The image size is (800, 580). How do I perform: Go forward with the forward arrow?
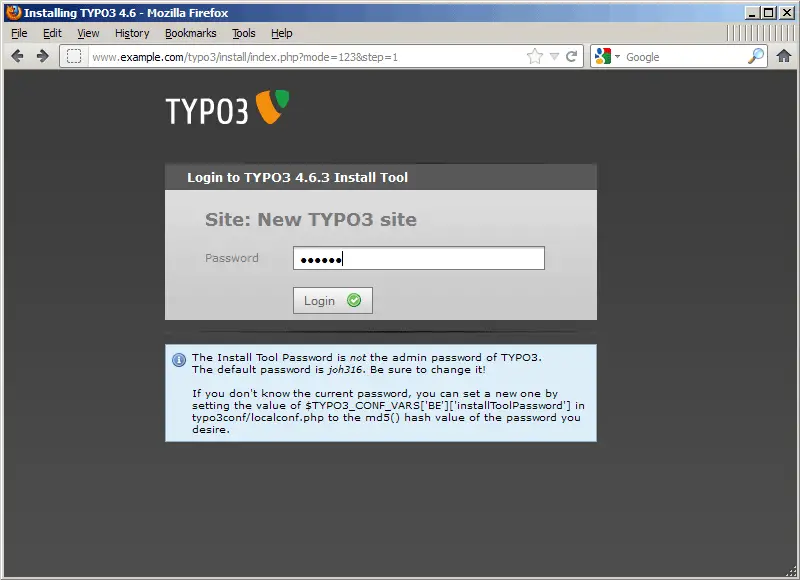coord(42,56)
